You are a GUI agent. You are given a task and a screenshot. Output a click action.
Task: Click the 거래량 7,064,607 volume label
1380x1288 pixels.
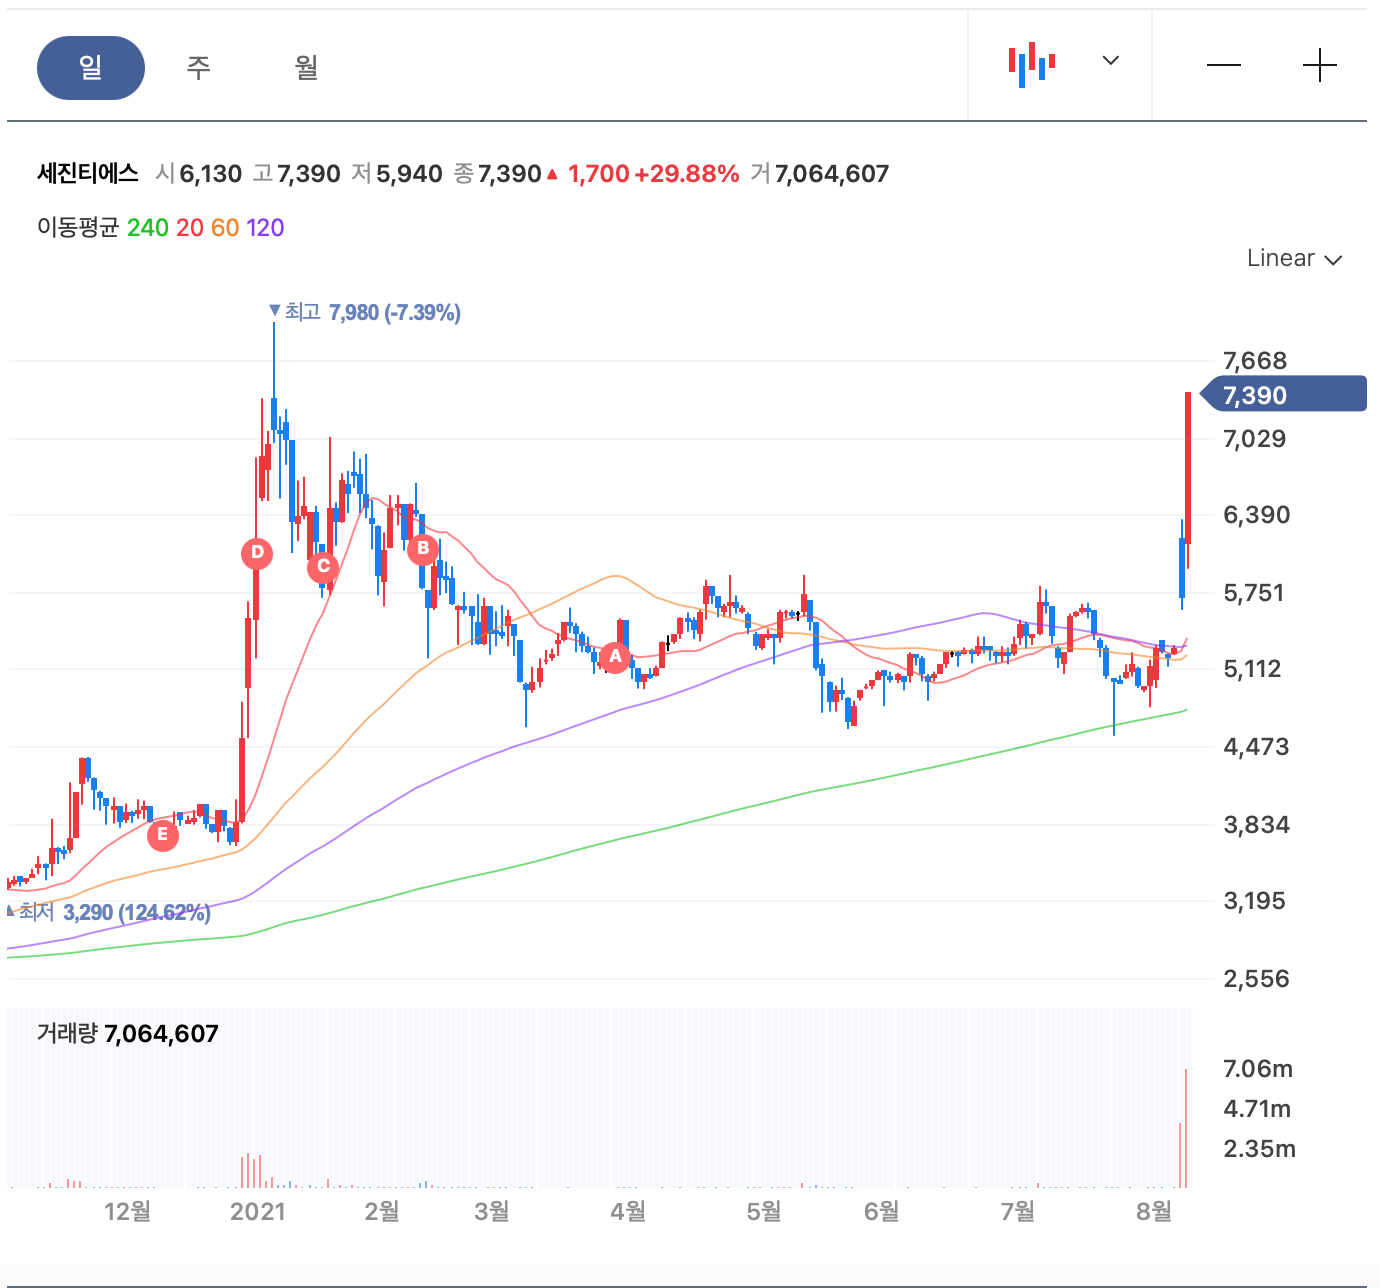click(x=128, y=1033)
